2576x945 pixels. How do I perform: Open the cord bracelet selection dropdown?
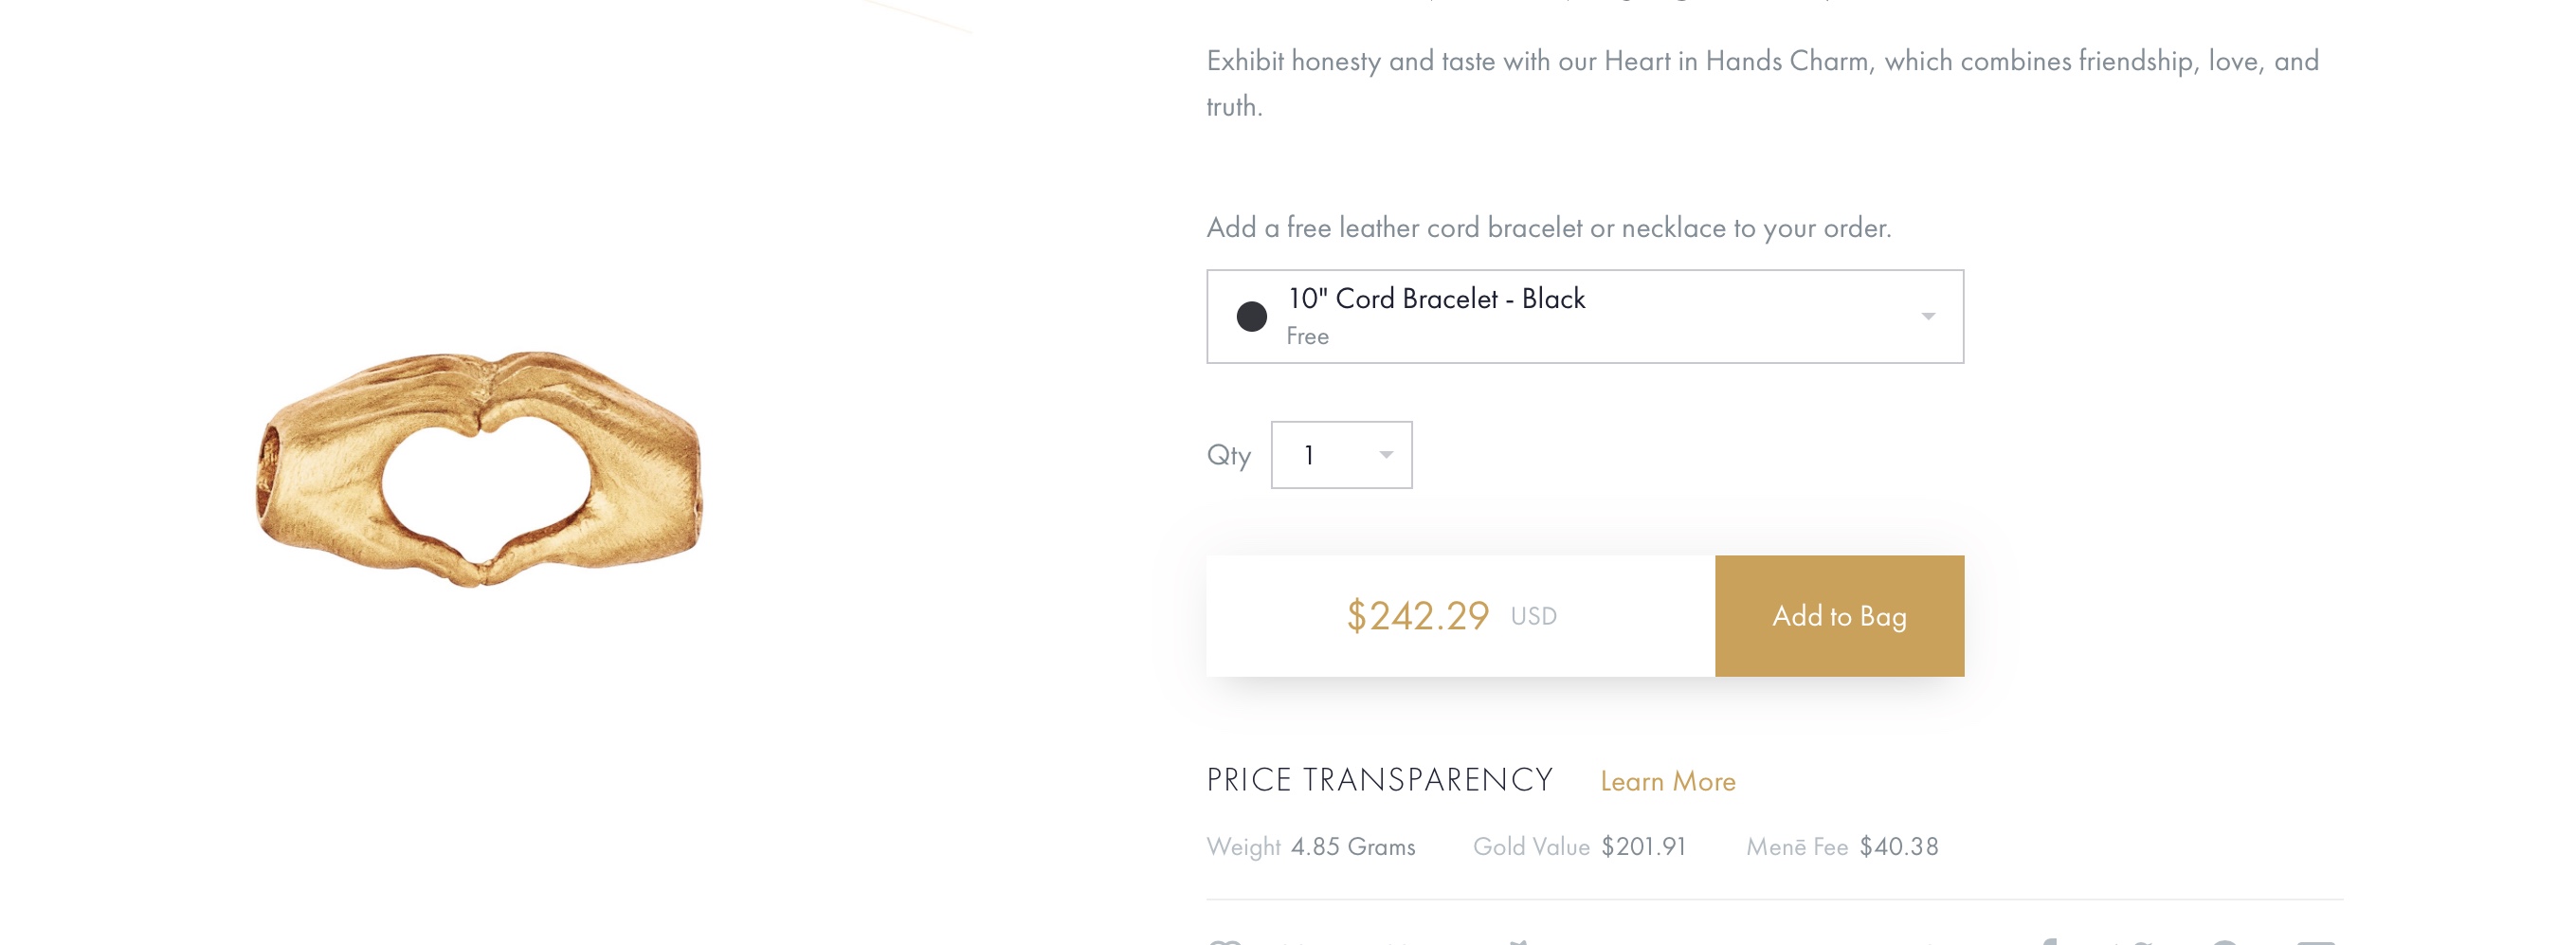pyautogui.click(x=1585, y=316)
